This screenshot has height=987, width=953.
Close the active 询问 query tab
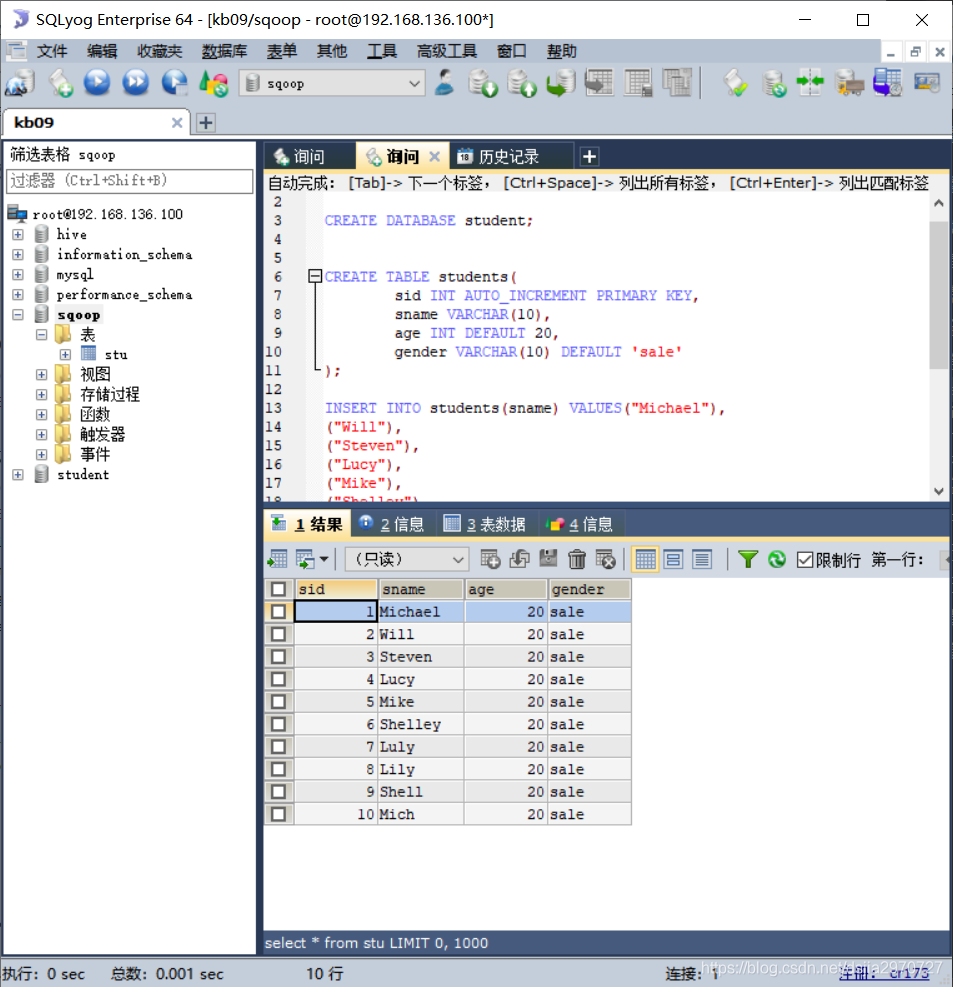click(x=434, y=156)
